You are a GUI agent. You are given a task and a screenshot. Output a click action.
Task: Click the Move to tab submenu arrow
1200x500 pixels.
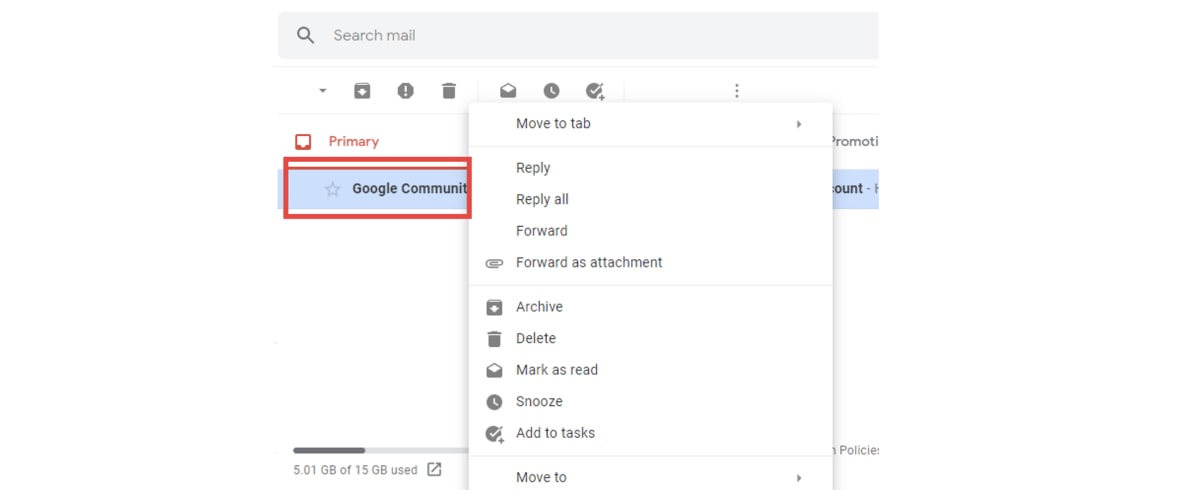click(799, 124)
